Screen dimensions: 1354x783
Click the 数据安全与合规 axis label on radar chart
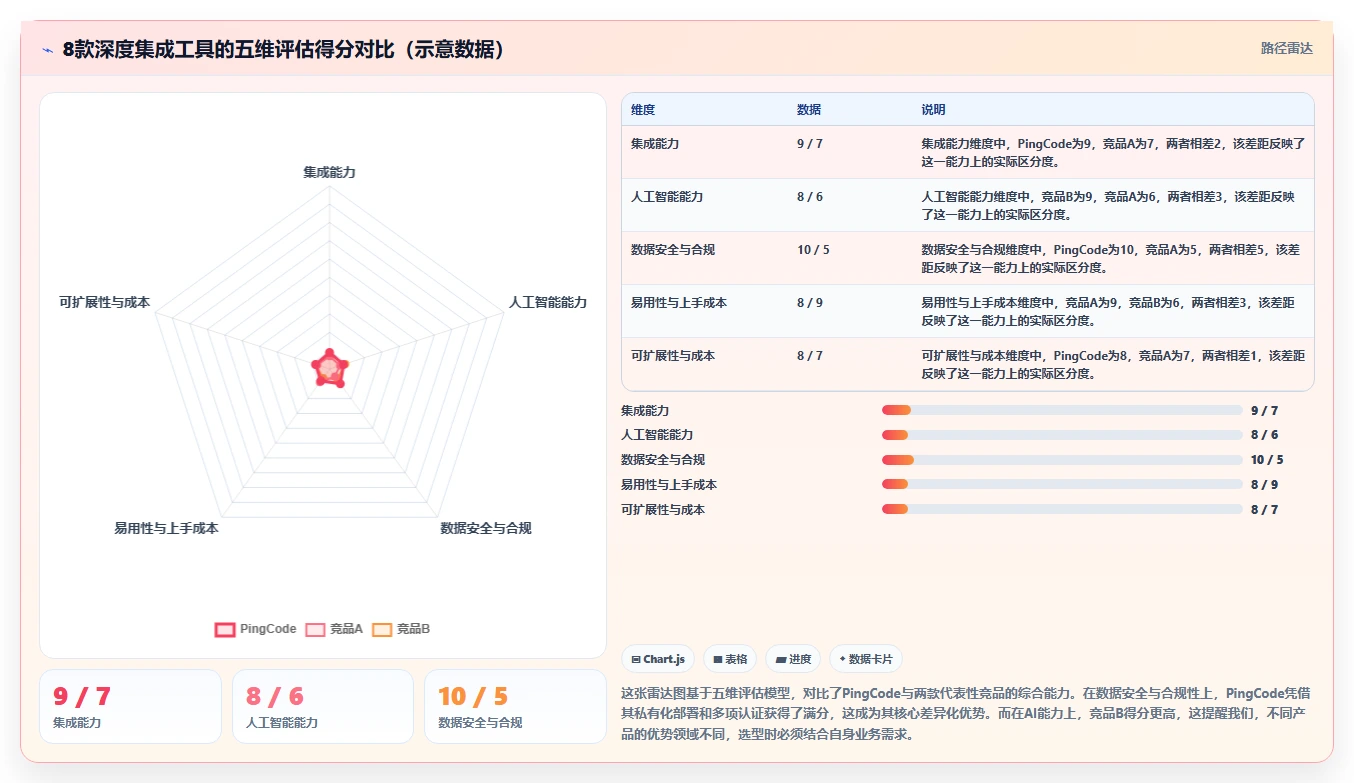point(486,528)
